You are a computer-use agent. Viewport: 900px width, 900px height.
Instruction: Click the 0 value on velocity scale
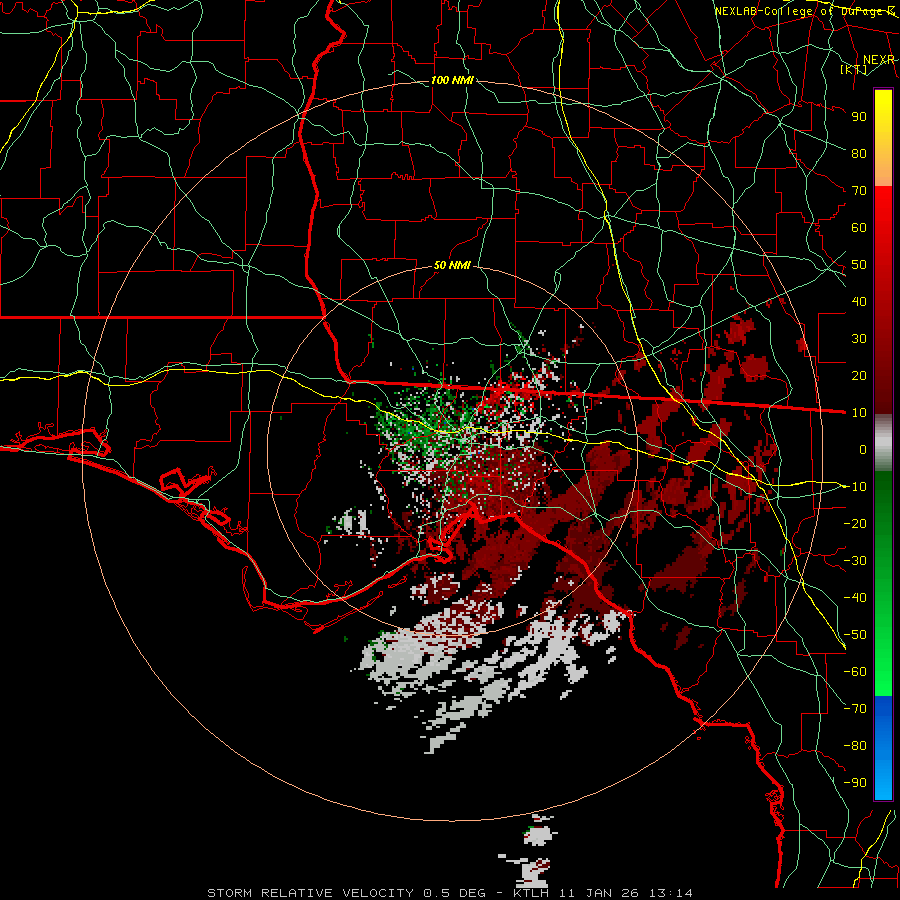click(863, 449)
